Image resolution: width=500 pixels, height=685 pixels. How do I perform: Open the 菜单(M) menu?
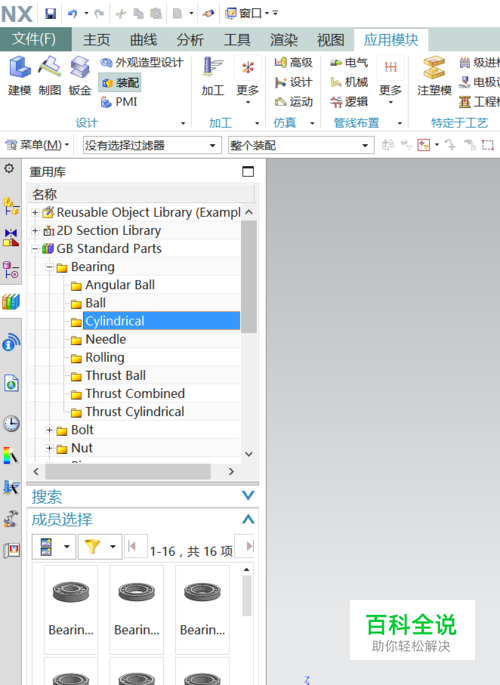pos(38,145)
